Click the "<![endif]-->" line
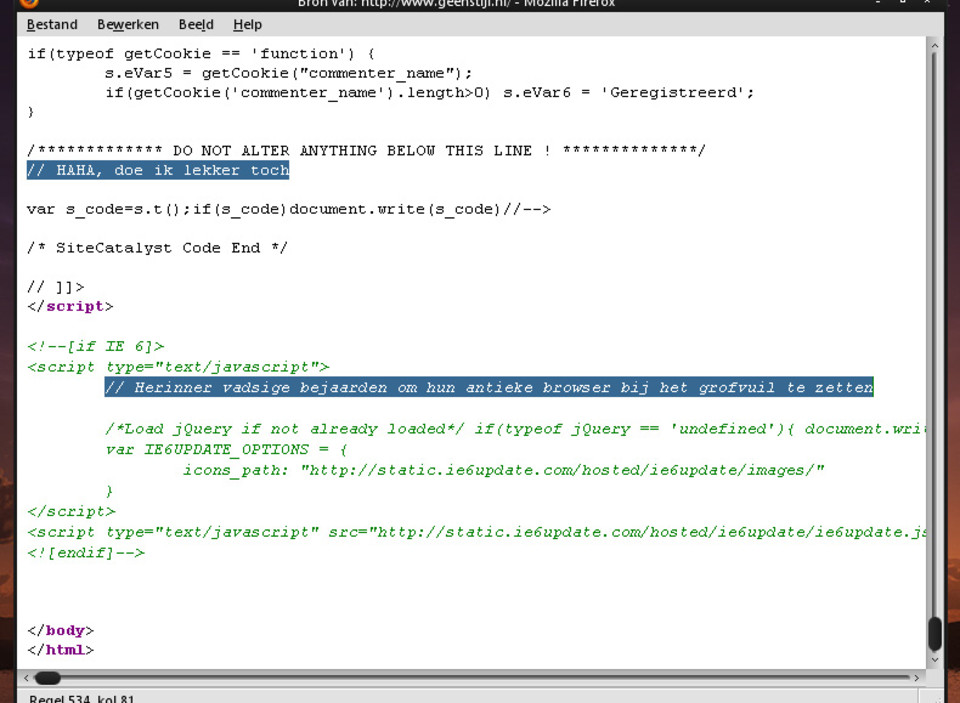Viewport: 960px width, 703px height. click(x=86, y=552)
